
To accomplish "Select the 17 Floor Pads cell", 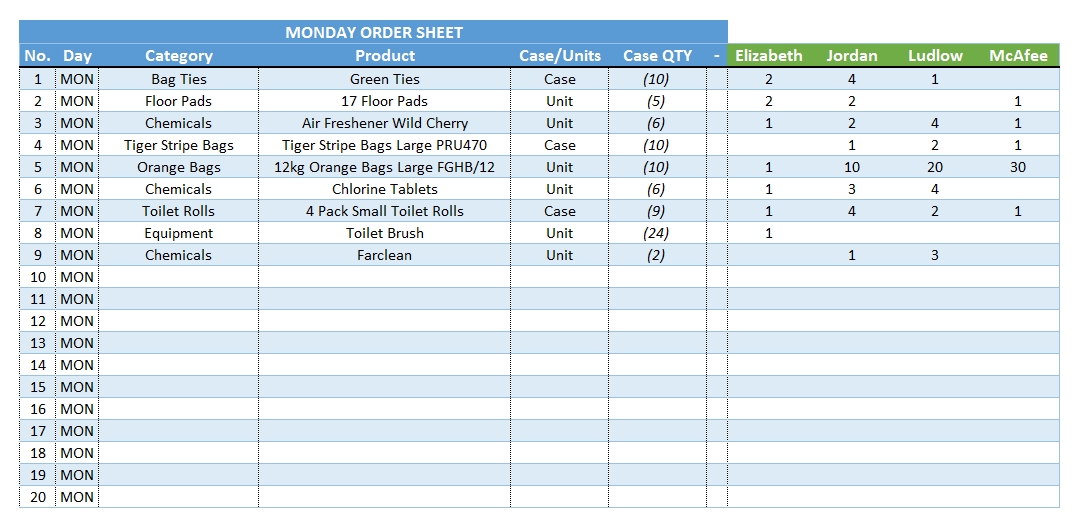I will 385,101.
